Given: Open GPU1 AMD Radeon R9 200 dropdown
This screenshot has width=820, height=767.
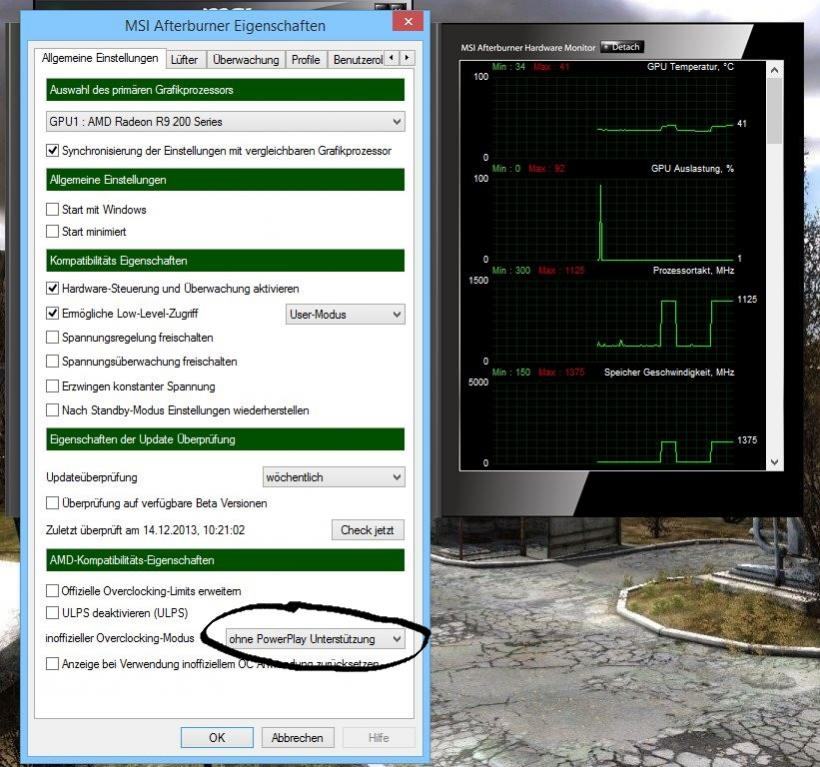Looking at the screenshot, I should click(225, 122).
